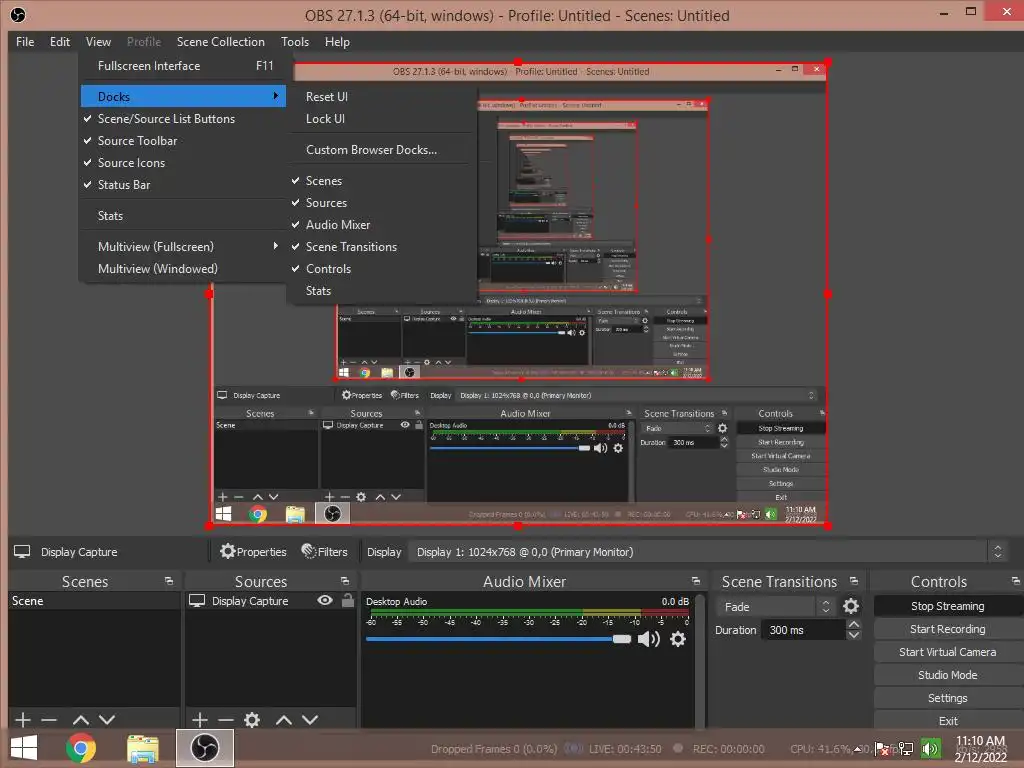Click OBS icon in the taskbar

(204, 748)
